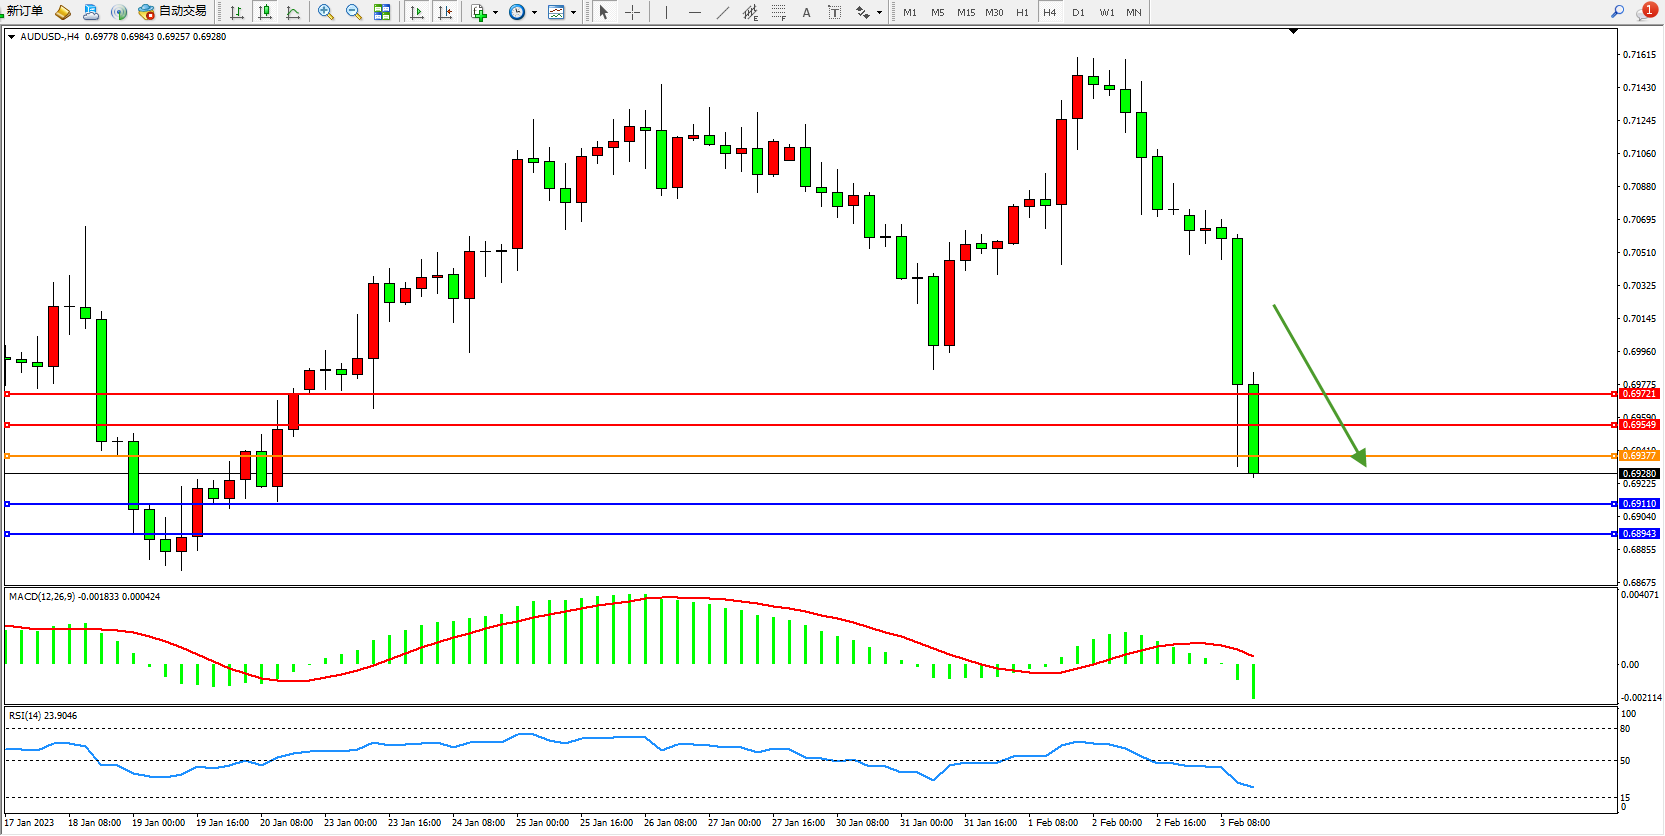Image resolution: width=1665 pixels, height=836 pixels.
Task: Switch to the D1 timeframe
Action: (x=1077, y=12)
